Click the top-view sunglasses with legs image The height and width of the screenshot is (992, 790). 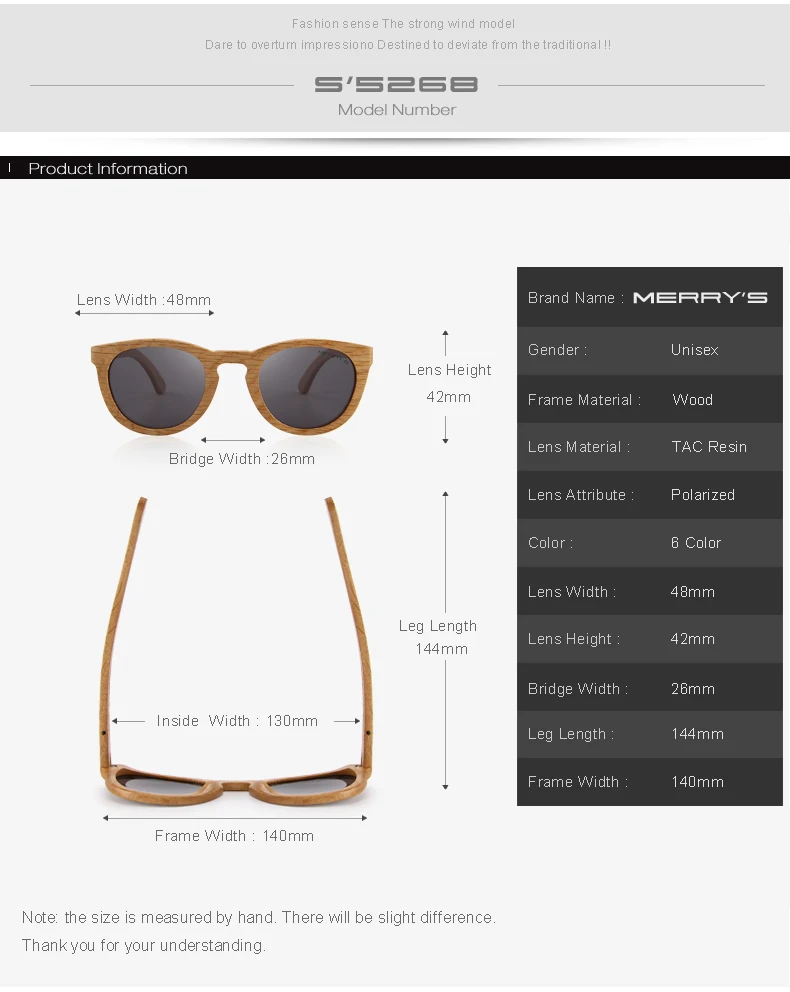[235, 652]
